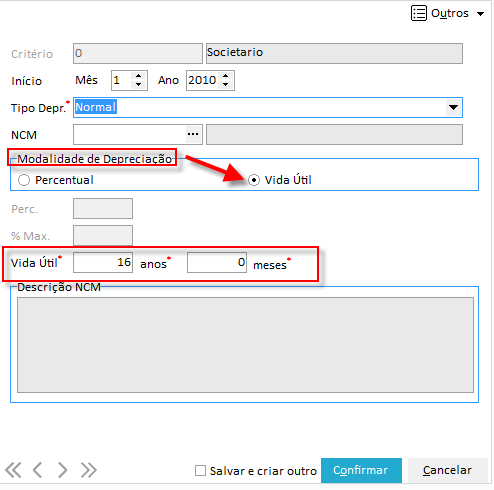Click the Cancelar button
494x490 pixels.
(x=447, y=470)
